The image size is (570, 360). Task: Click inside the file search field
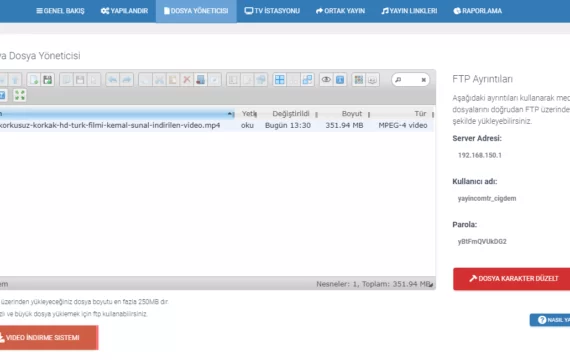(411, 80)
